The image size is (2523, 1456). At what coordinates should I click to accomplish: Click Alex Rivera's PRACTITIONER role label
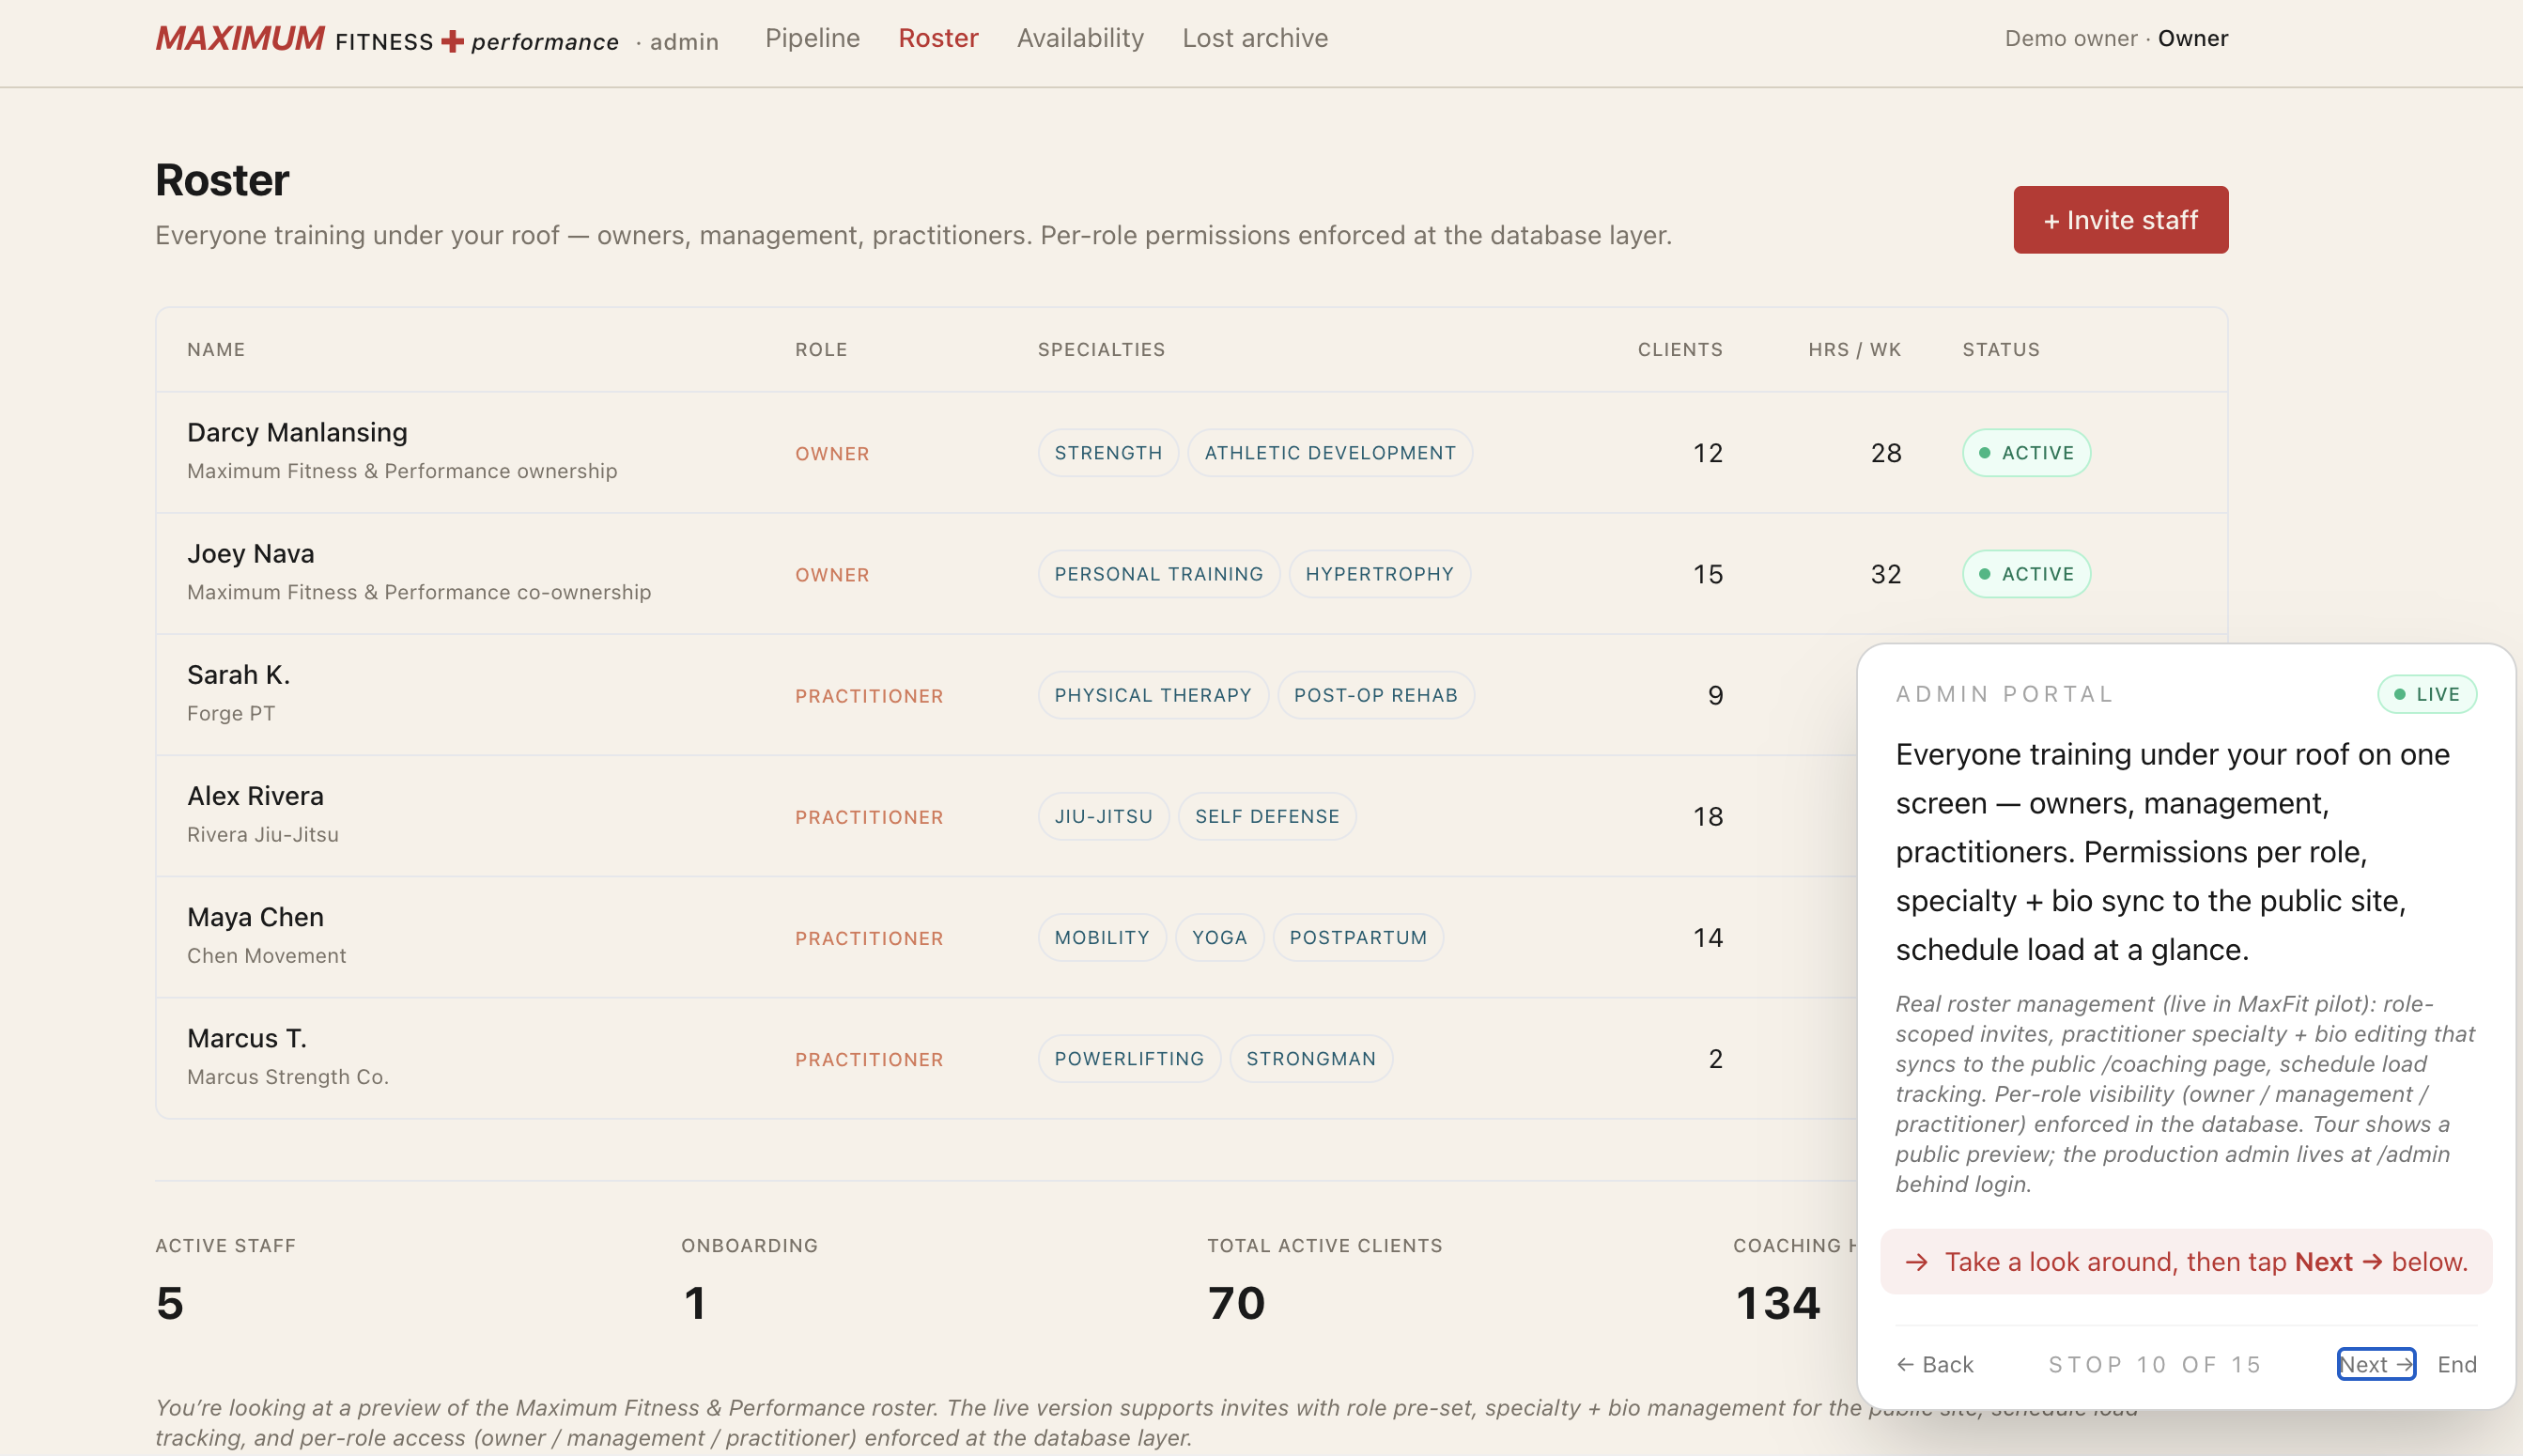[869, 817]
